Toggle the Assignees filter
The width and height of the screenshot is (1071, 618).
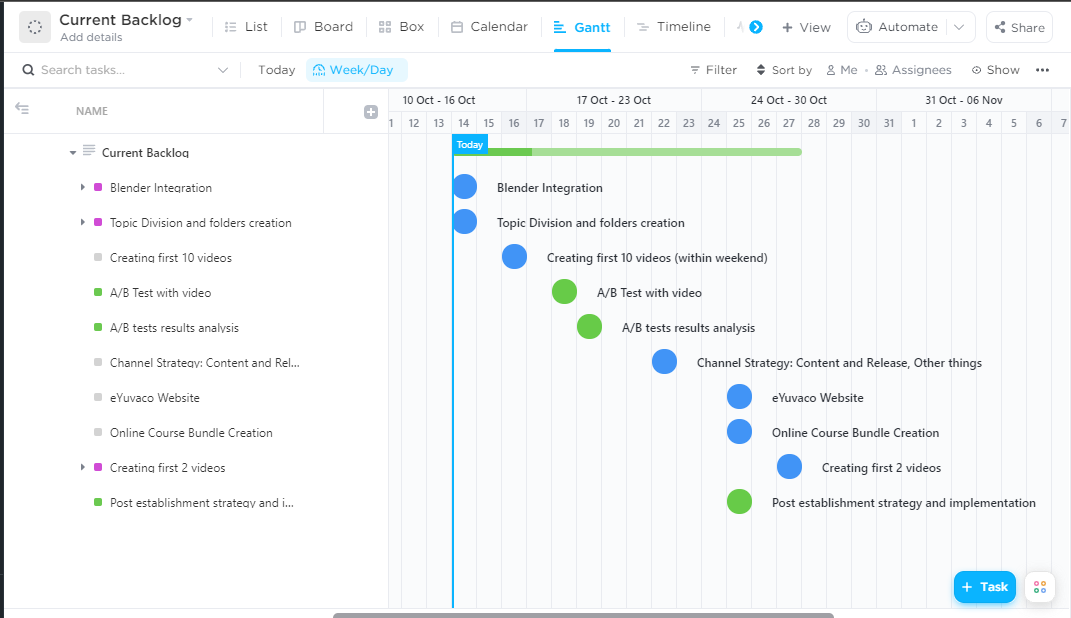click(x=913, y=70)
